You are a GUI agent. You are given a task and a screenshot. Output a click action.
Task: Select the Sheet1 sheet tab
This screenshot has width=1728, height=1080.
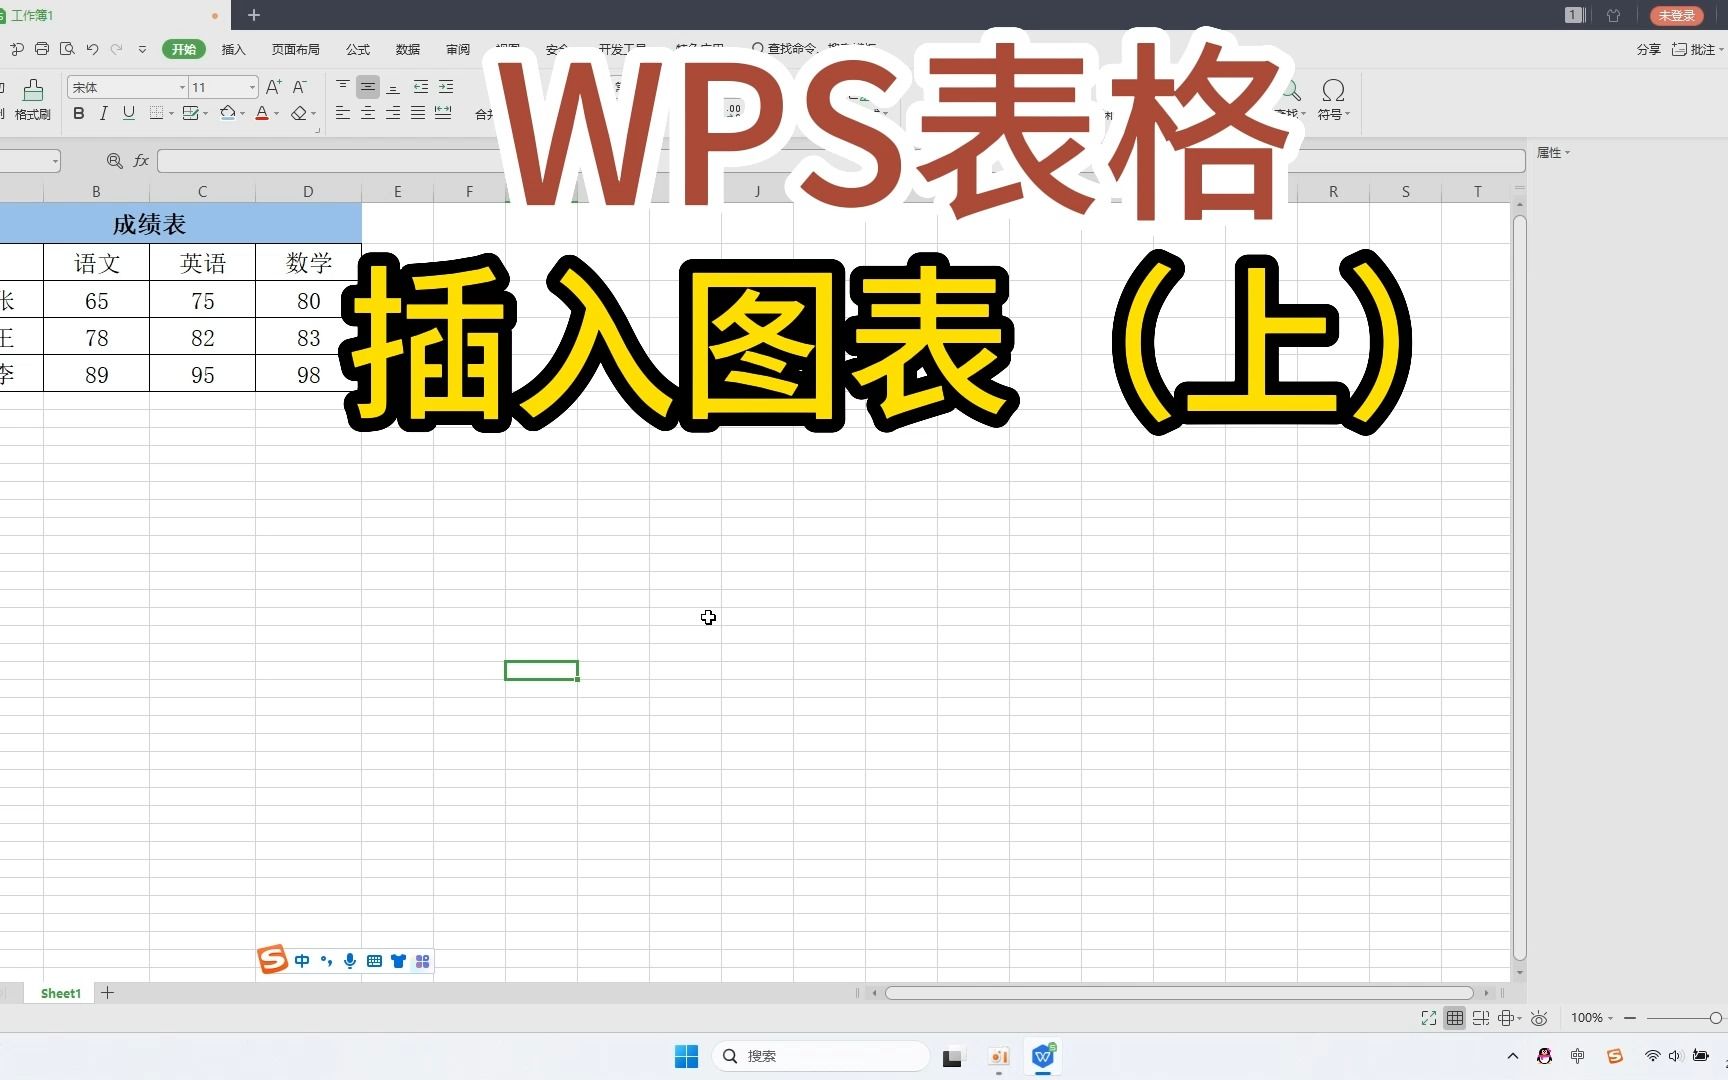(x=61, y=993)
